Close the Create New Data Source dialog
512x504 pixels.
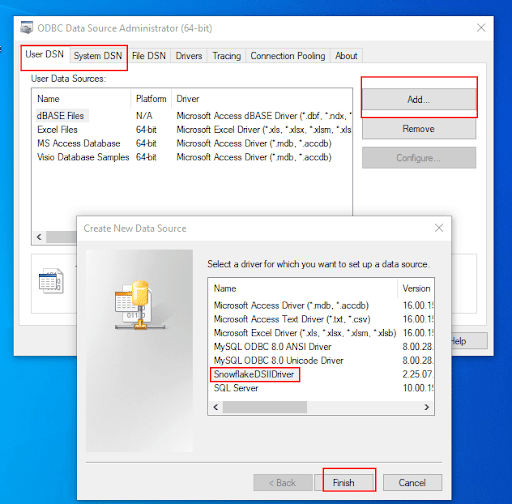(439, 228)
